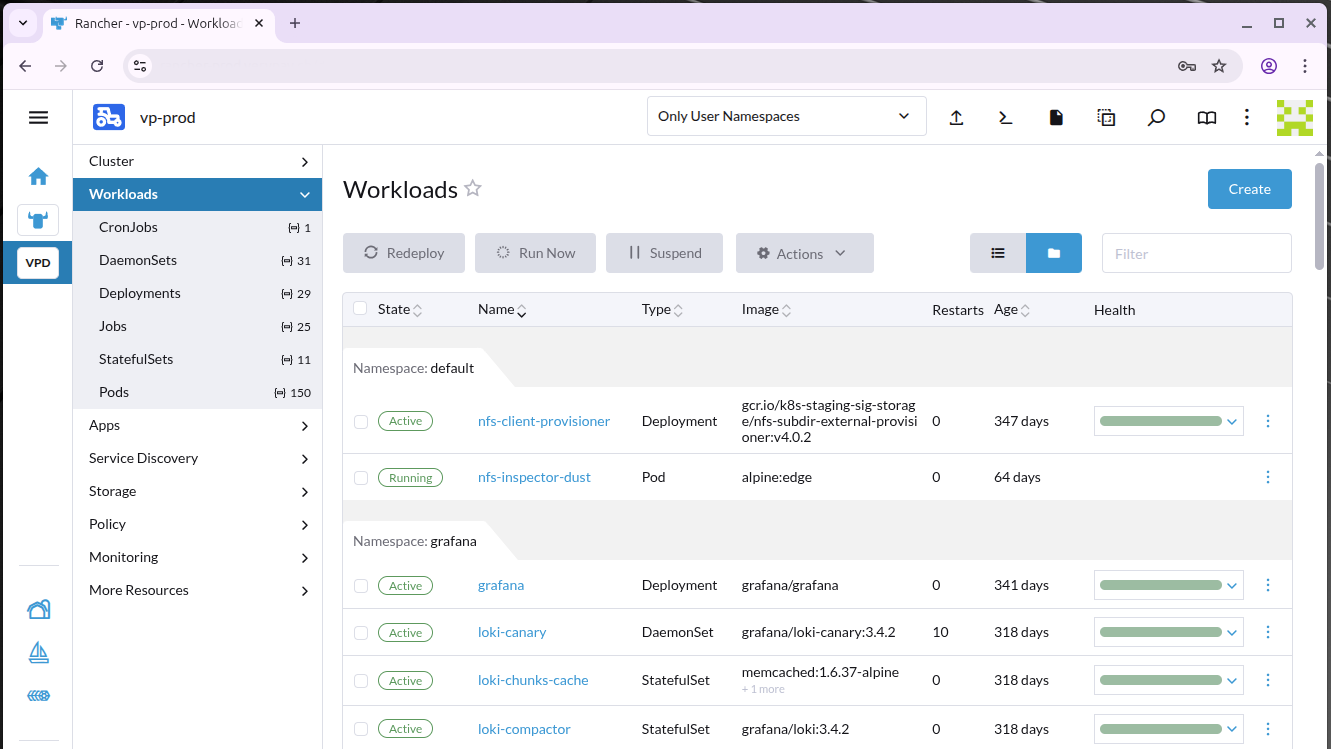Screen dimensions: 1331x749
Task: Select Deployments in the Workloads menu
Action: (x=140, y=293)
